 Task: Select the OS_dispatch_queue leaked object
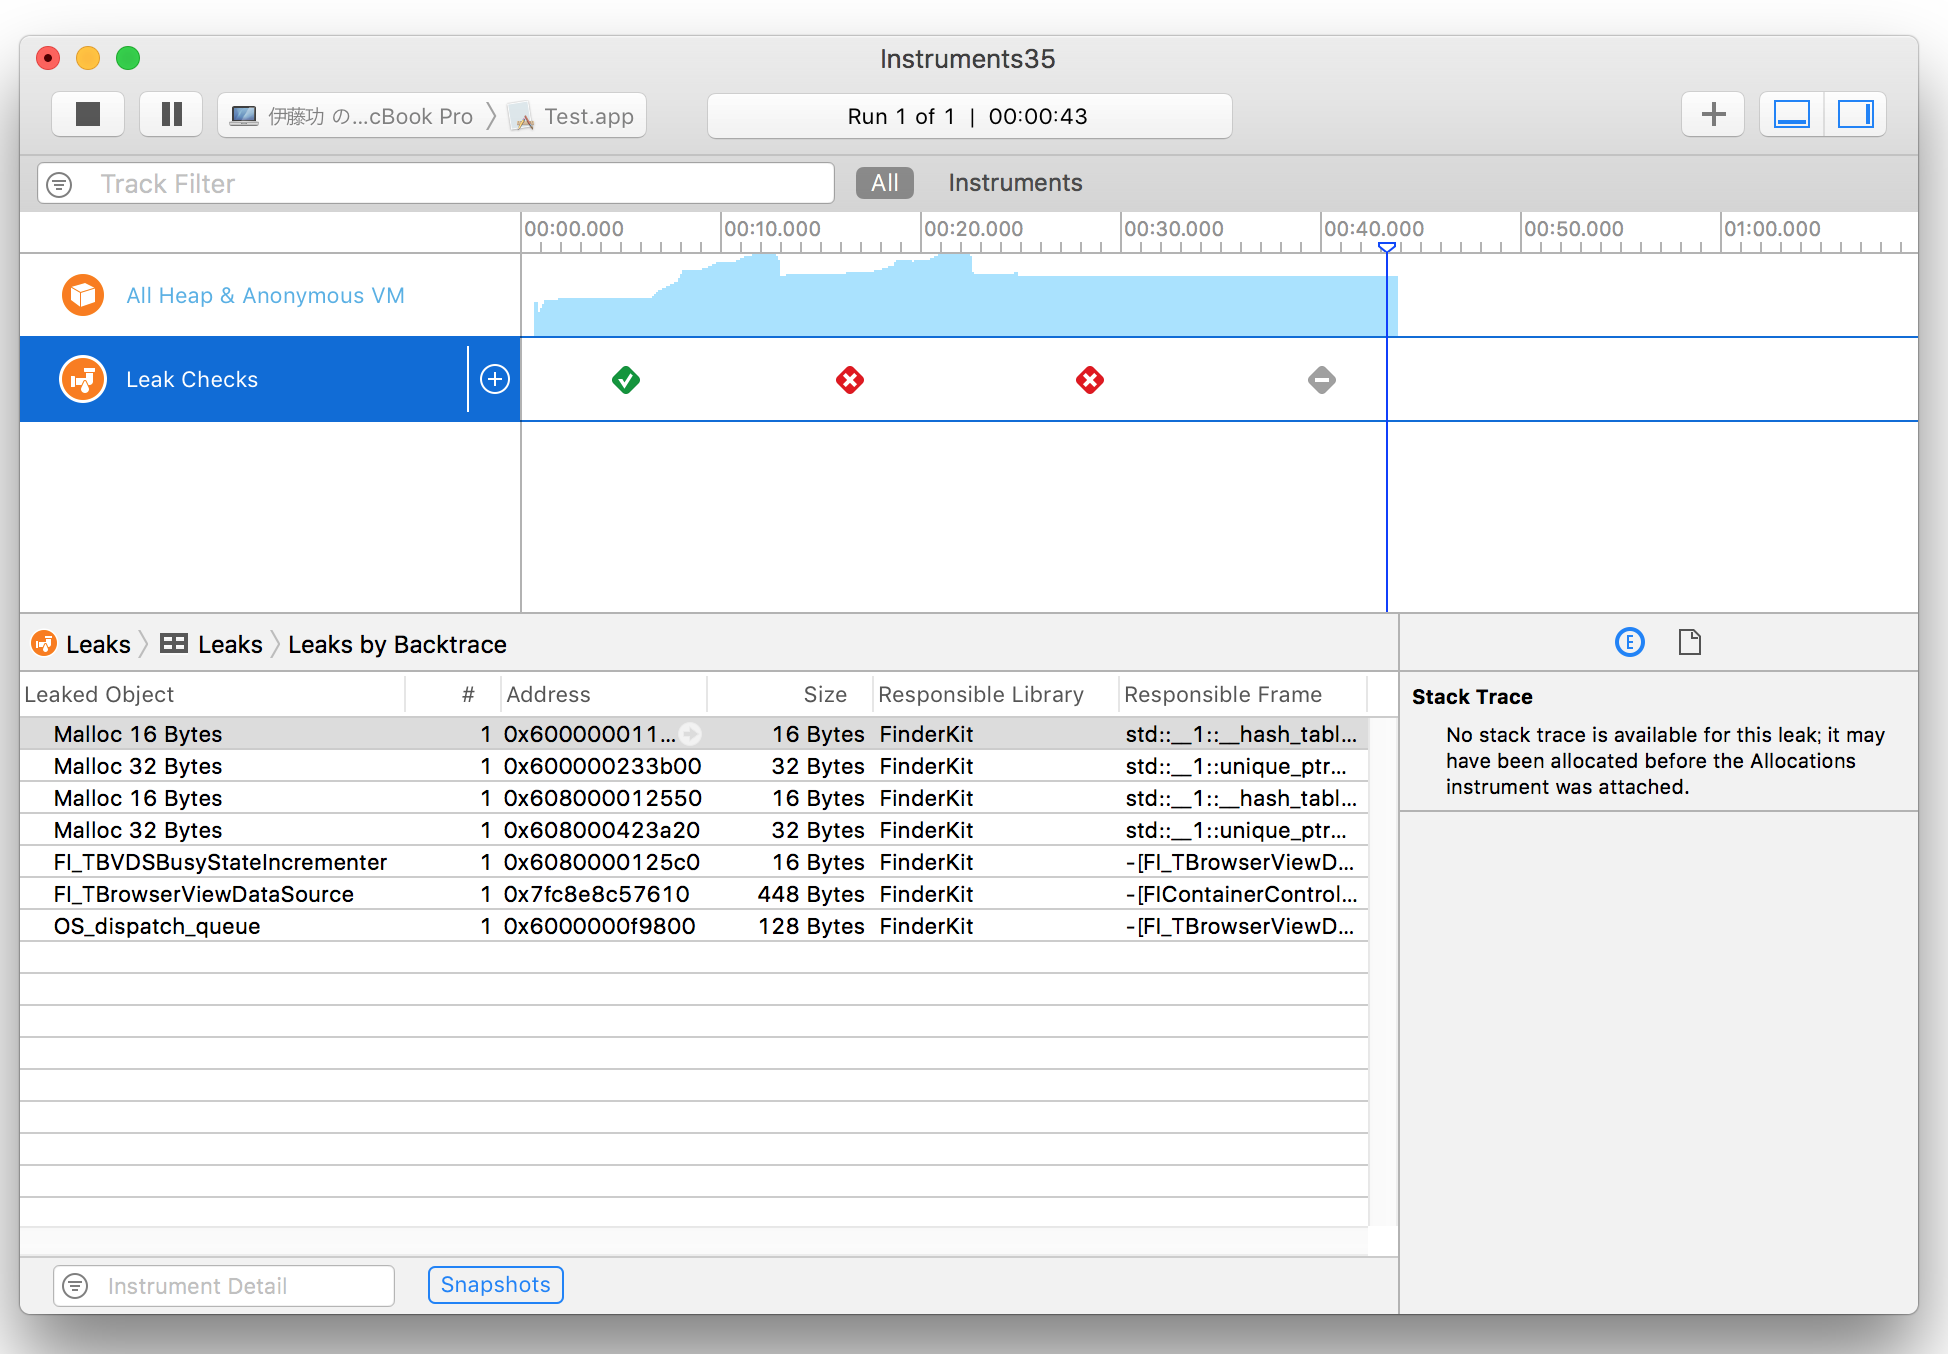pos(157,926)
